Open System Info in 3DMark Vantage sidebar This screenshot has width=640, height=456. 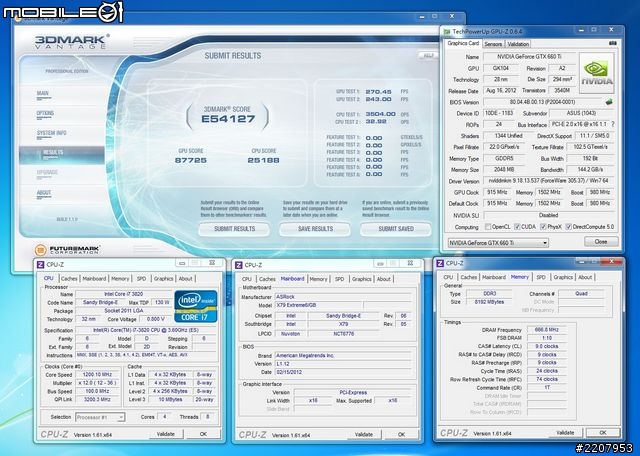[x=51, y=133]
